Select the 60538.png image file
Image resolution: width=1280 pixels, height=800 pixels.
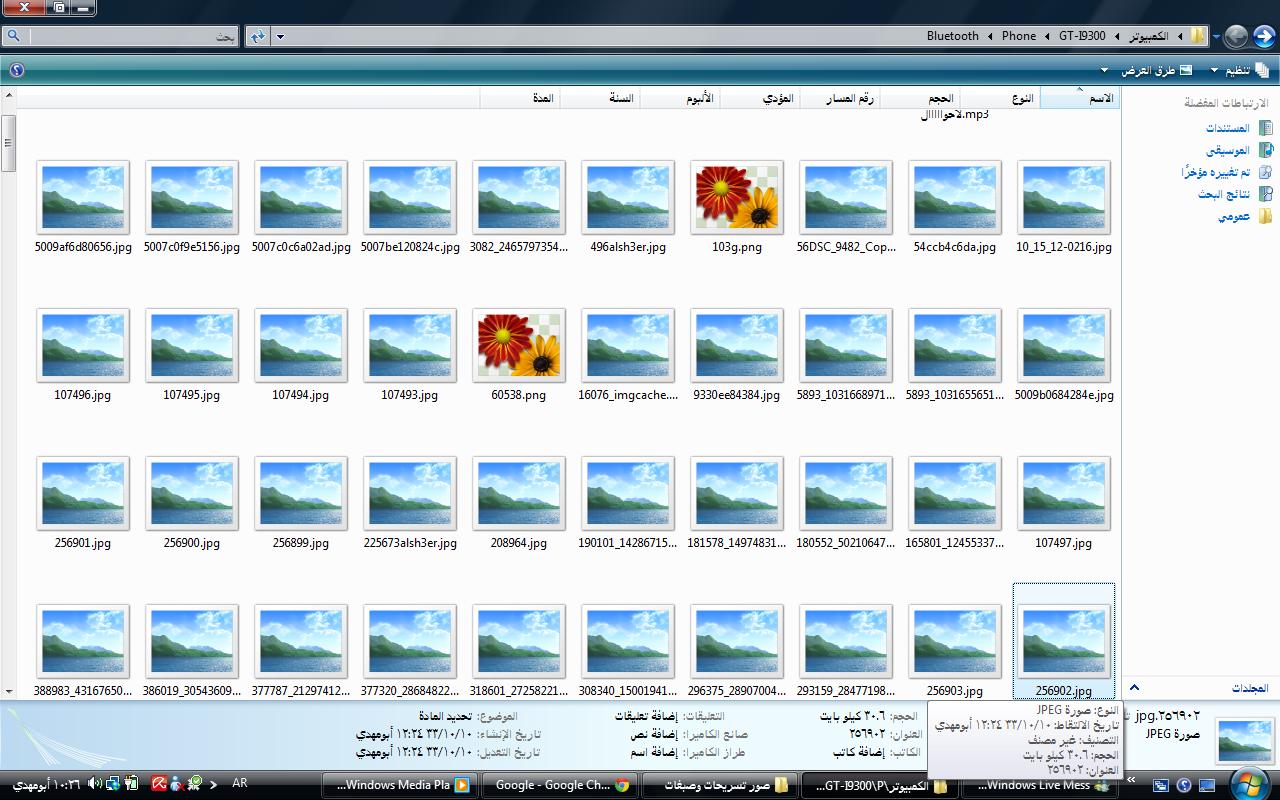(518, 346)
